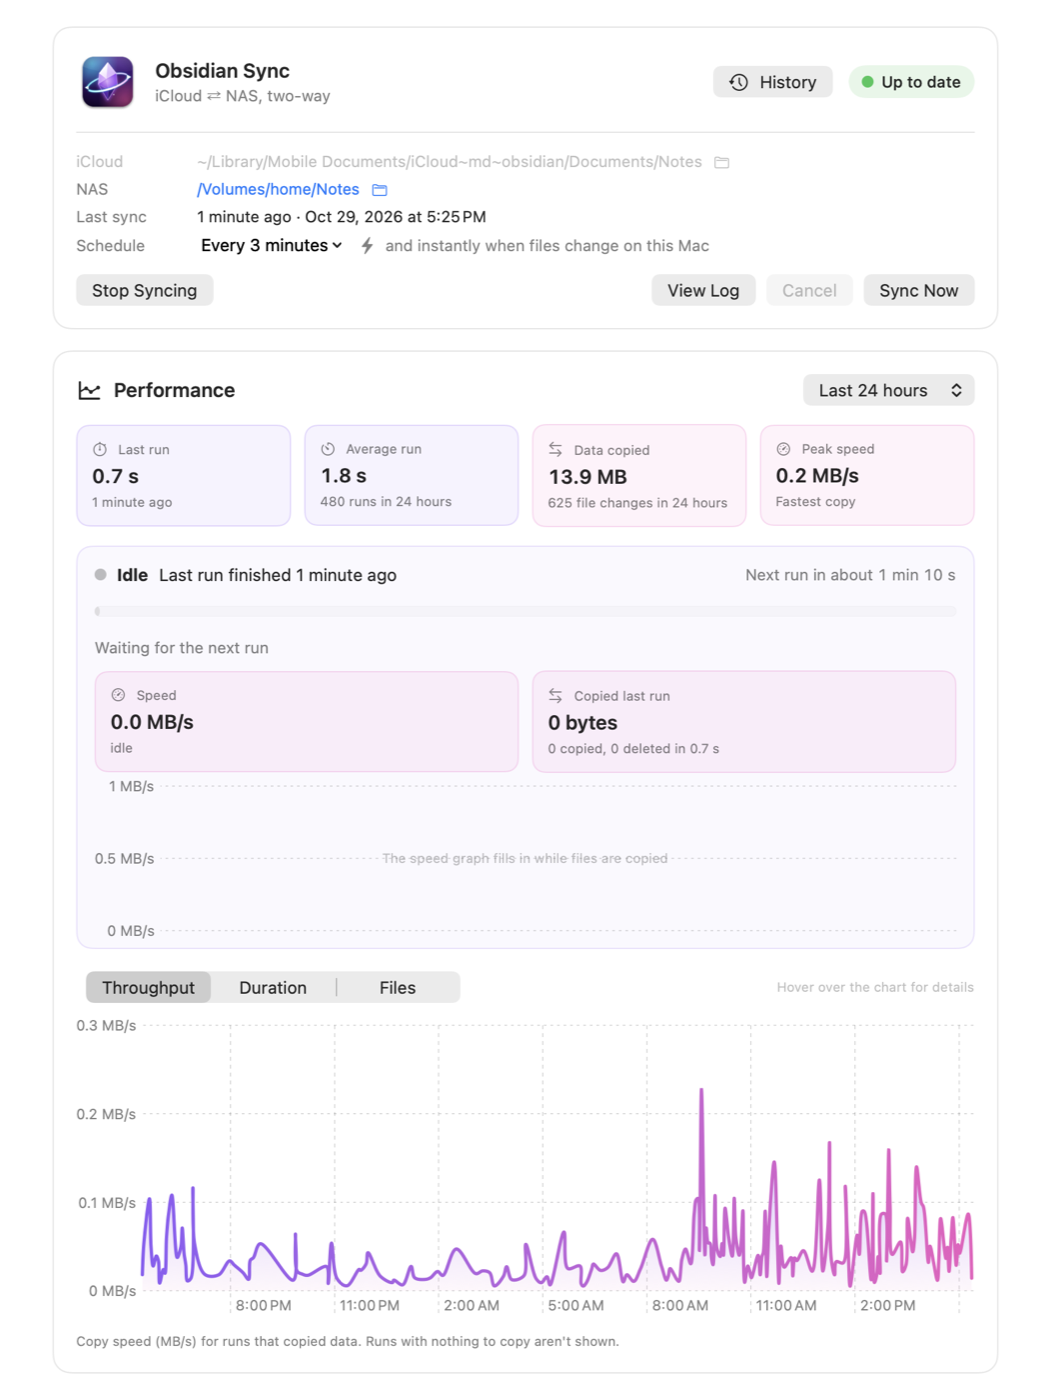Open History for this sync
This screenshot has width=1051, height=1400.
(x=773, y=82)
